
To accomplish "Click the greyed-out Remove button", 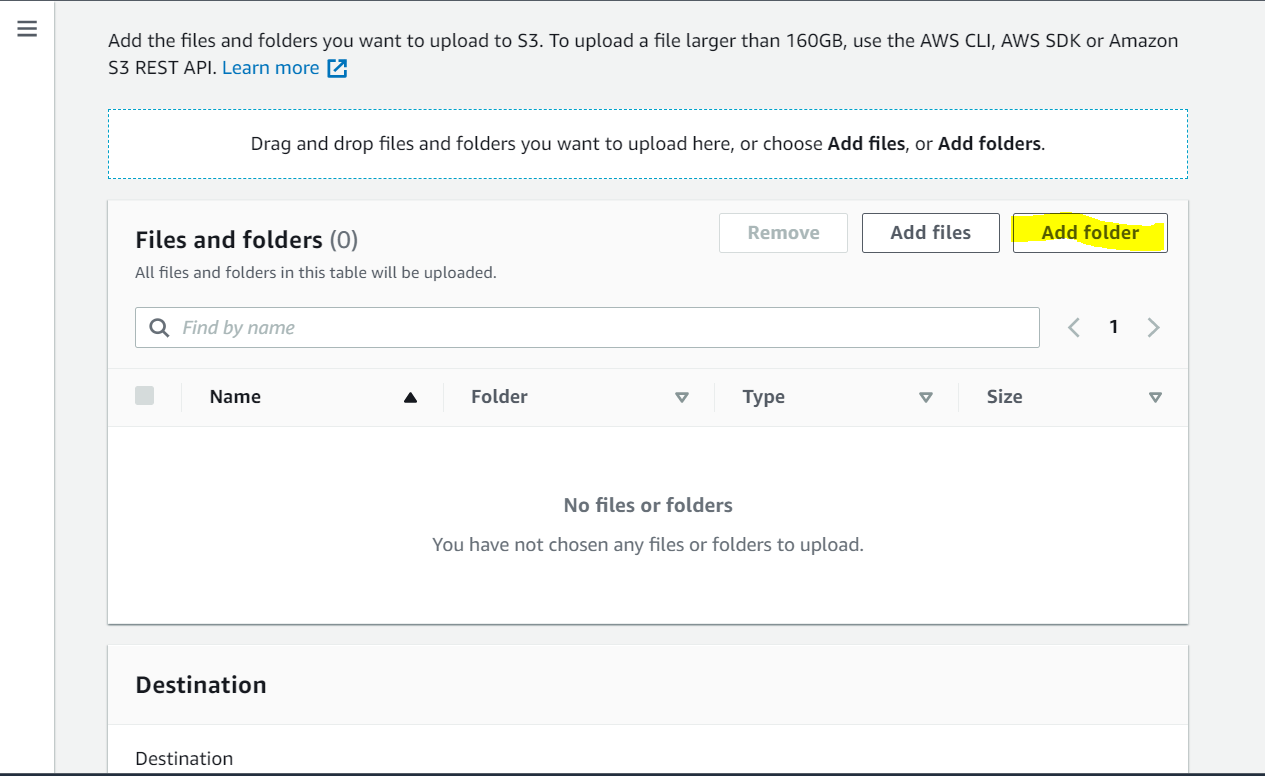I will [x=783, y=233].
